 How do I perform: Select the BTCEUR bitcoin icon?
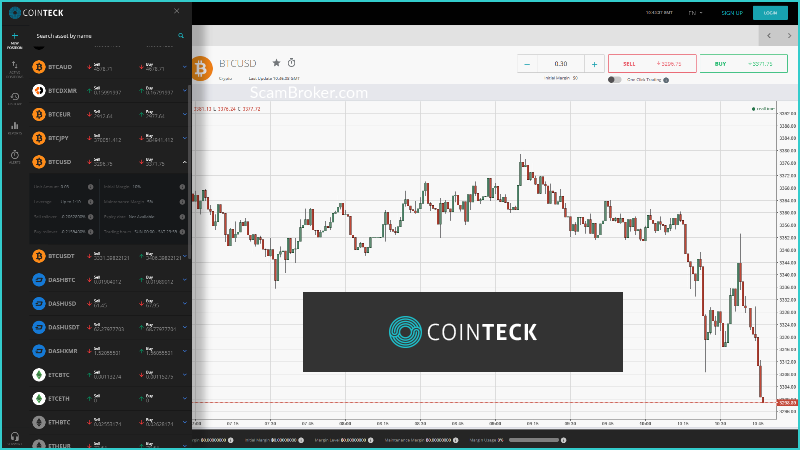(x=39, y=114)
